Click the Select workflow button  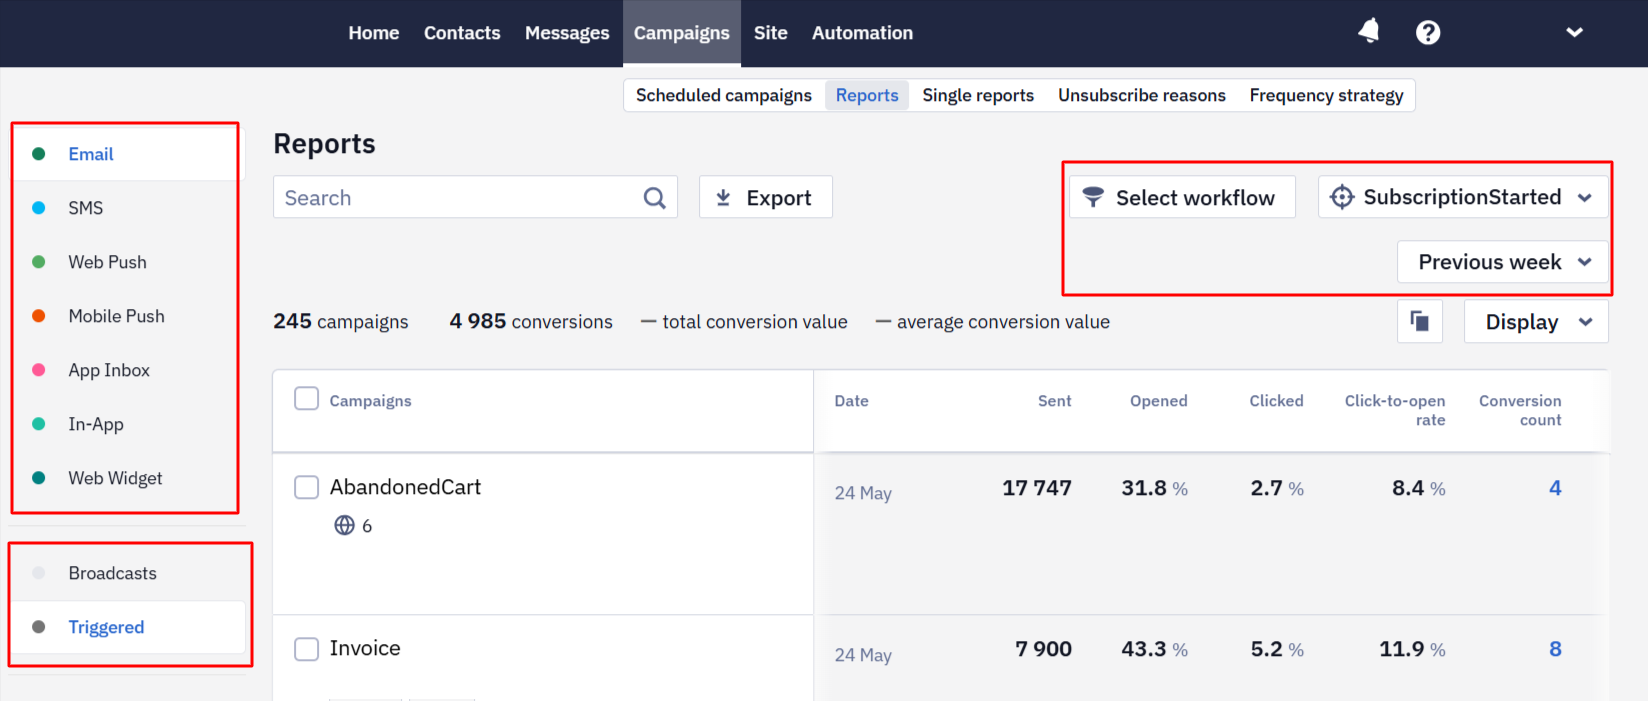[x=1182, y=197]
